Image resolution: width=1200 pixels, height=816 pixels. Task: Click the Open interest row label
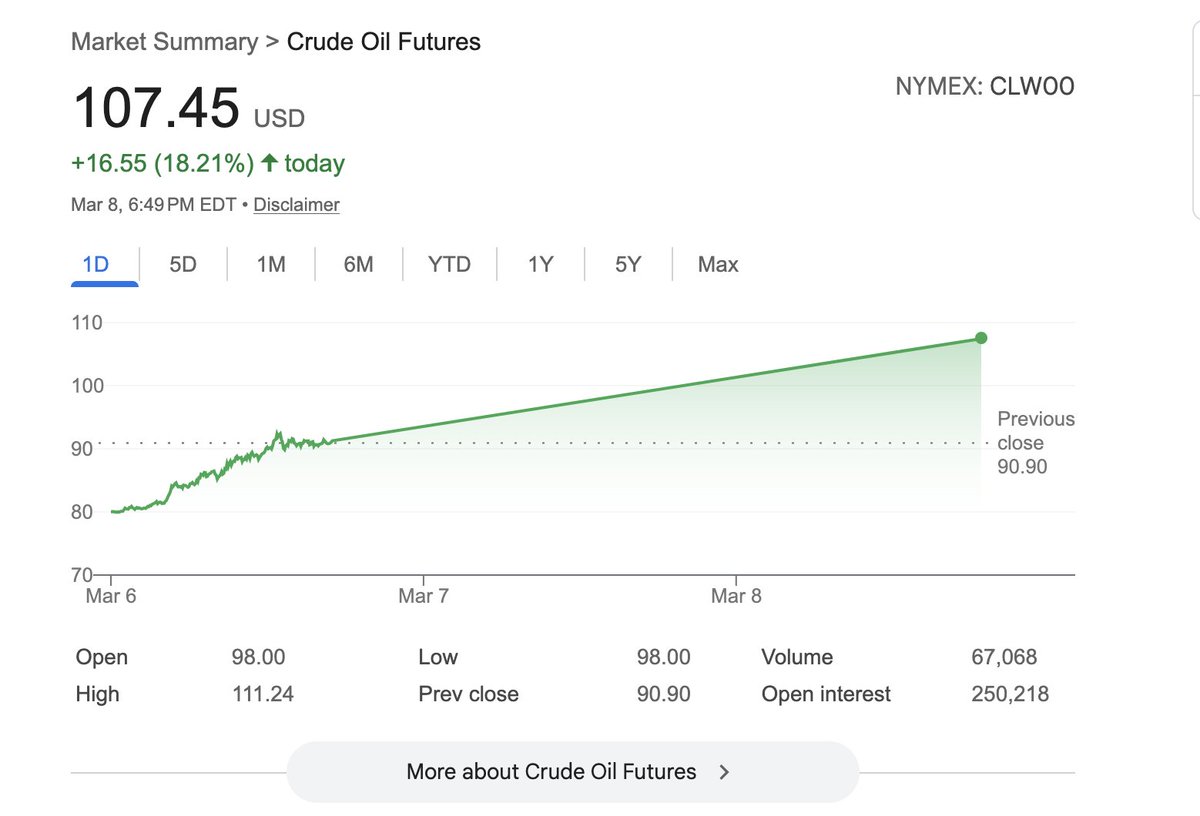[826, 694]
